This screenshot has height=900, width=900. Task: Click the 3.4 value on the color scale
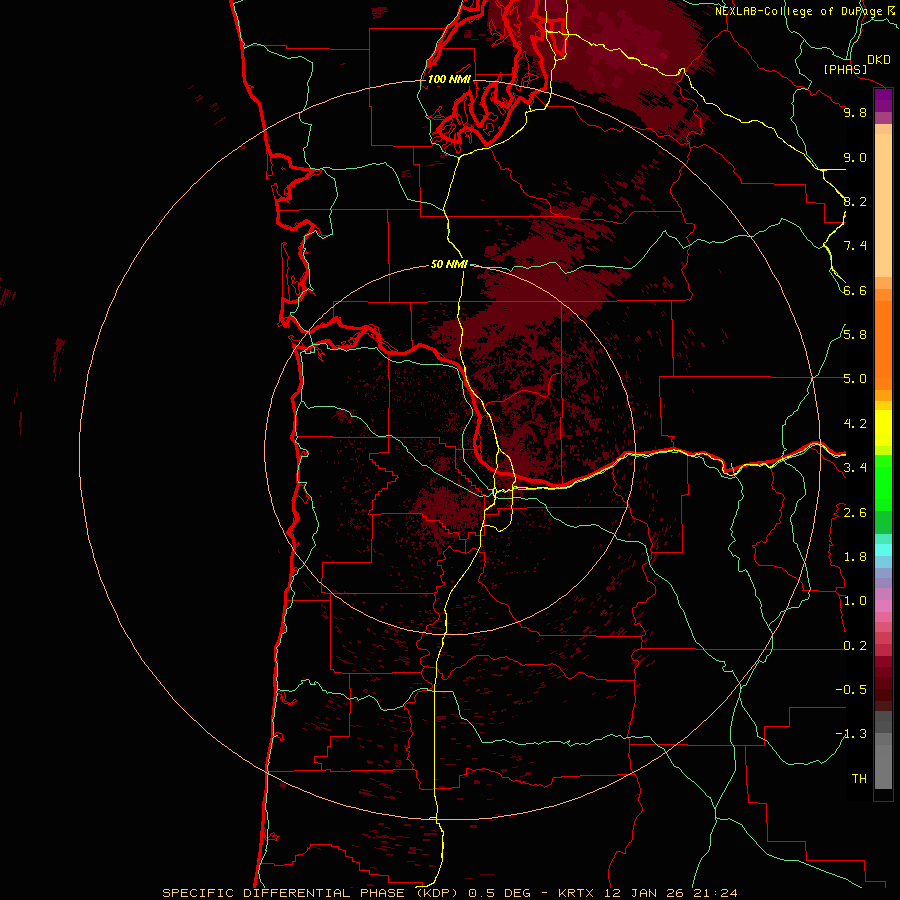tap(855, 468)
